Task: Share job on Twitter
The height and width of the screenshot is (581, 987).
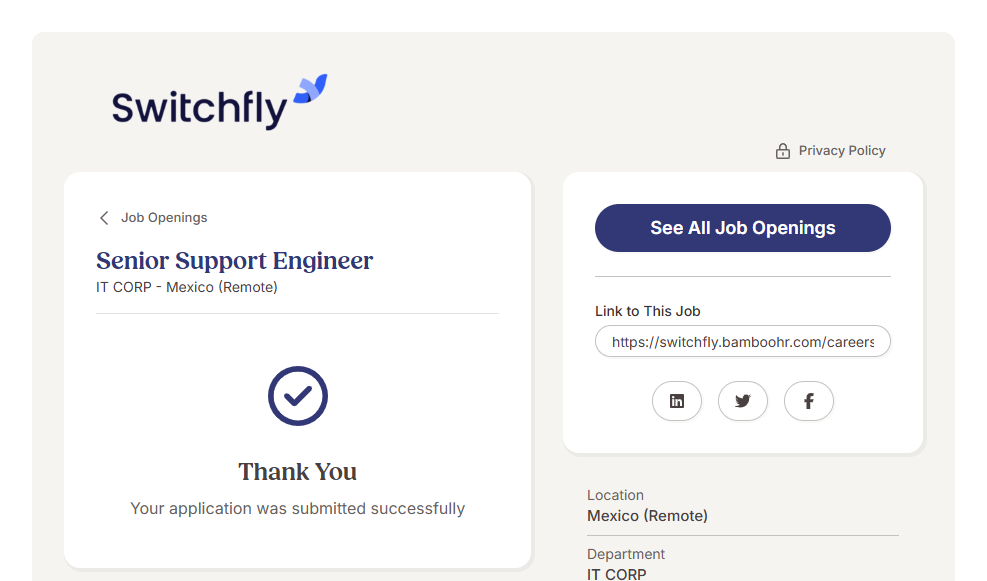Action: pyautogui.click(x=743, y=401)
